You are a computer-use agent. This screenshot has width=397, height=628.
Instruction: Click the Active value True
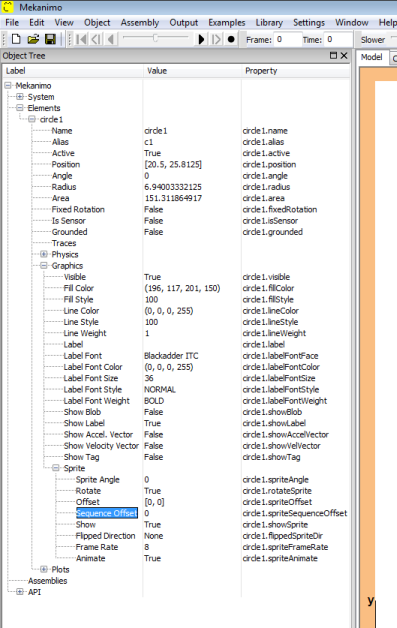152,153
